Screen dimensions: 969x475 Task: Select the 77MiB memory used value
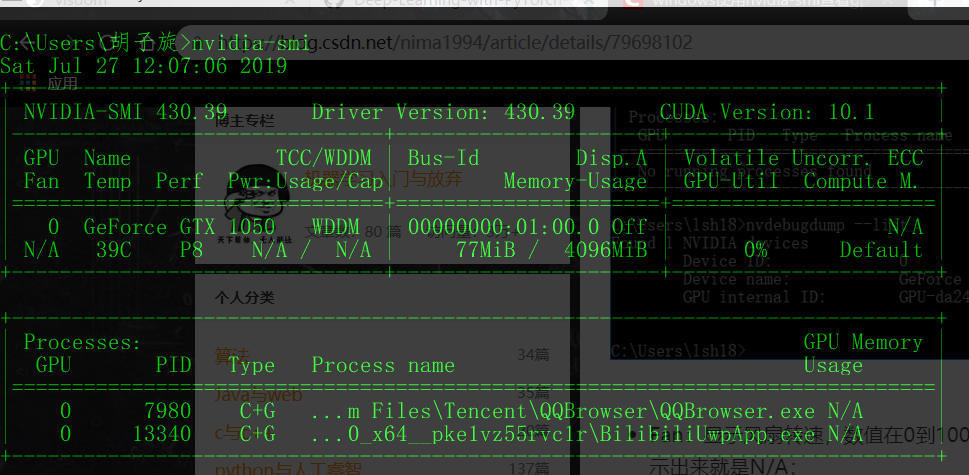tap(486, 250)
